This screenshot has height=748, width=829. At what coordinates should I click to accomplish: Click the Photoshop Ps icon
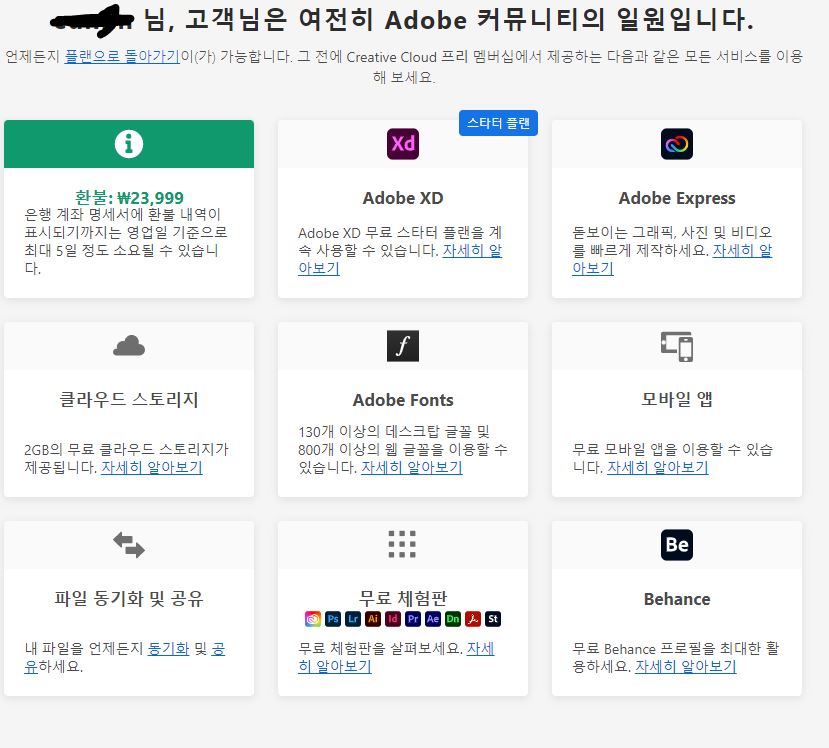333,619
